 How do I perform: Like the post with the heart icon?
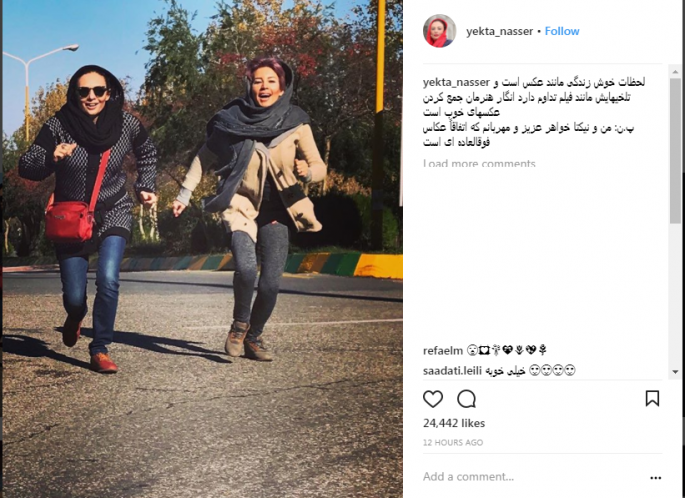point(433,399)
